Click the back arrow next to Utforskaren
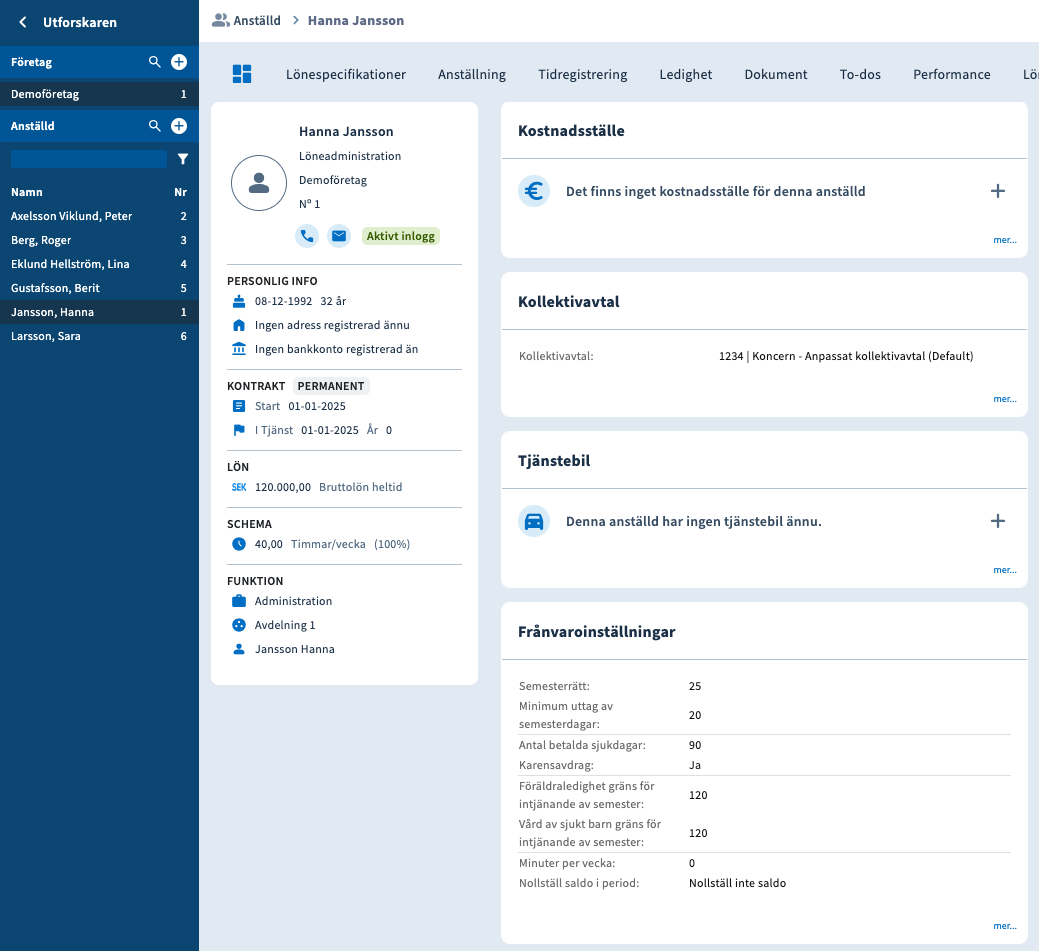This screenshot has height=951, width=1039. (x=23, y=22)
